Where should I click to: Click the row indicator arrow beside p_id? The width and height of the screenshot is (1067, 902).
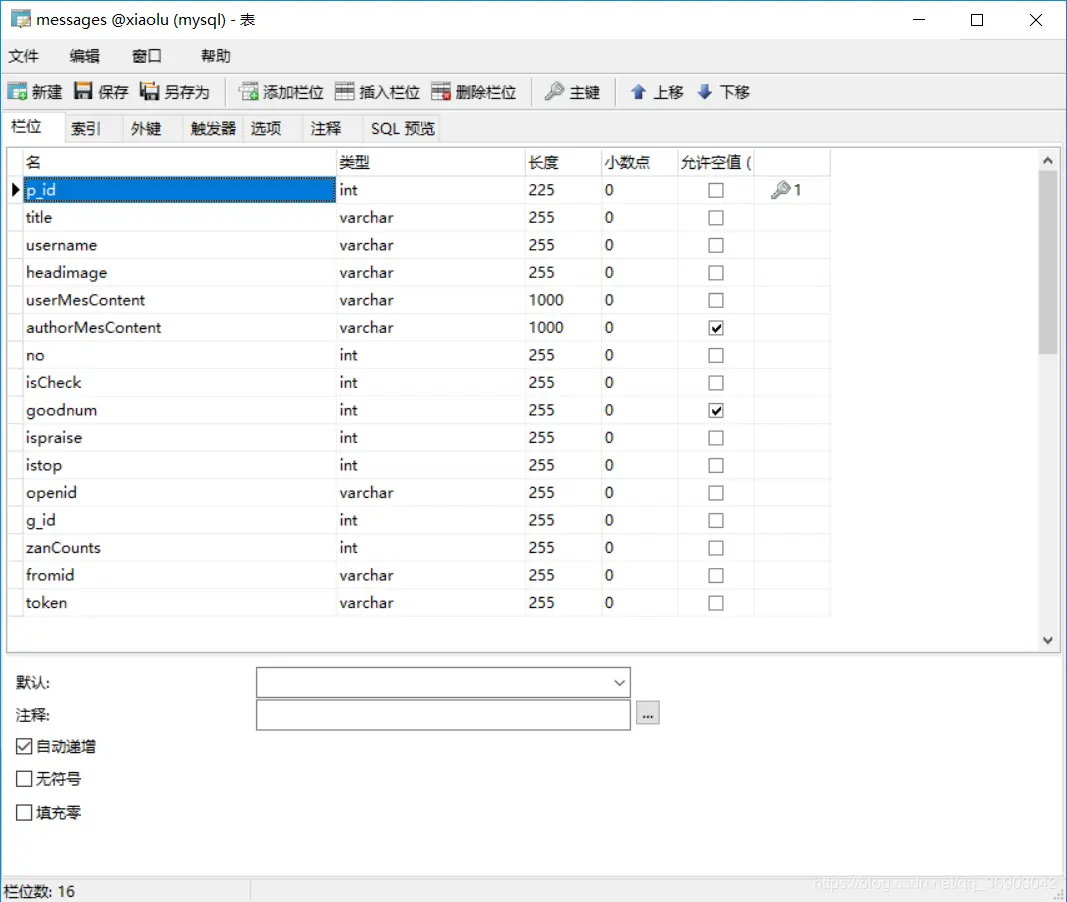click(15, 190)
